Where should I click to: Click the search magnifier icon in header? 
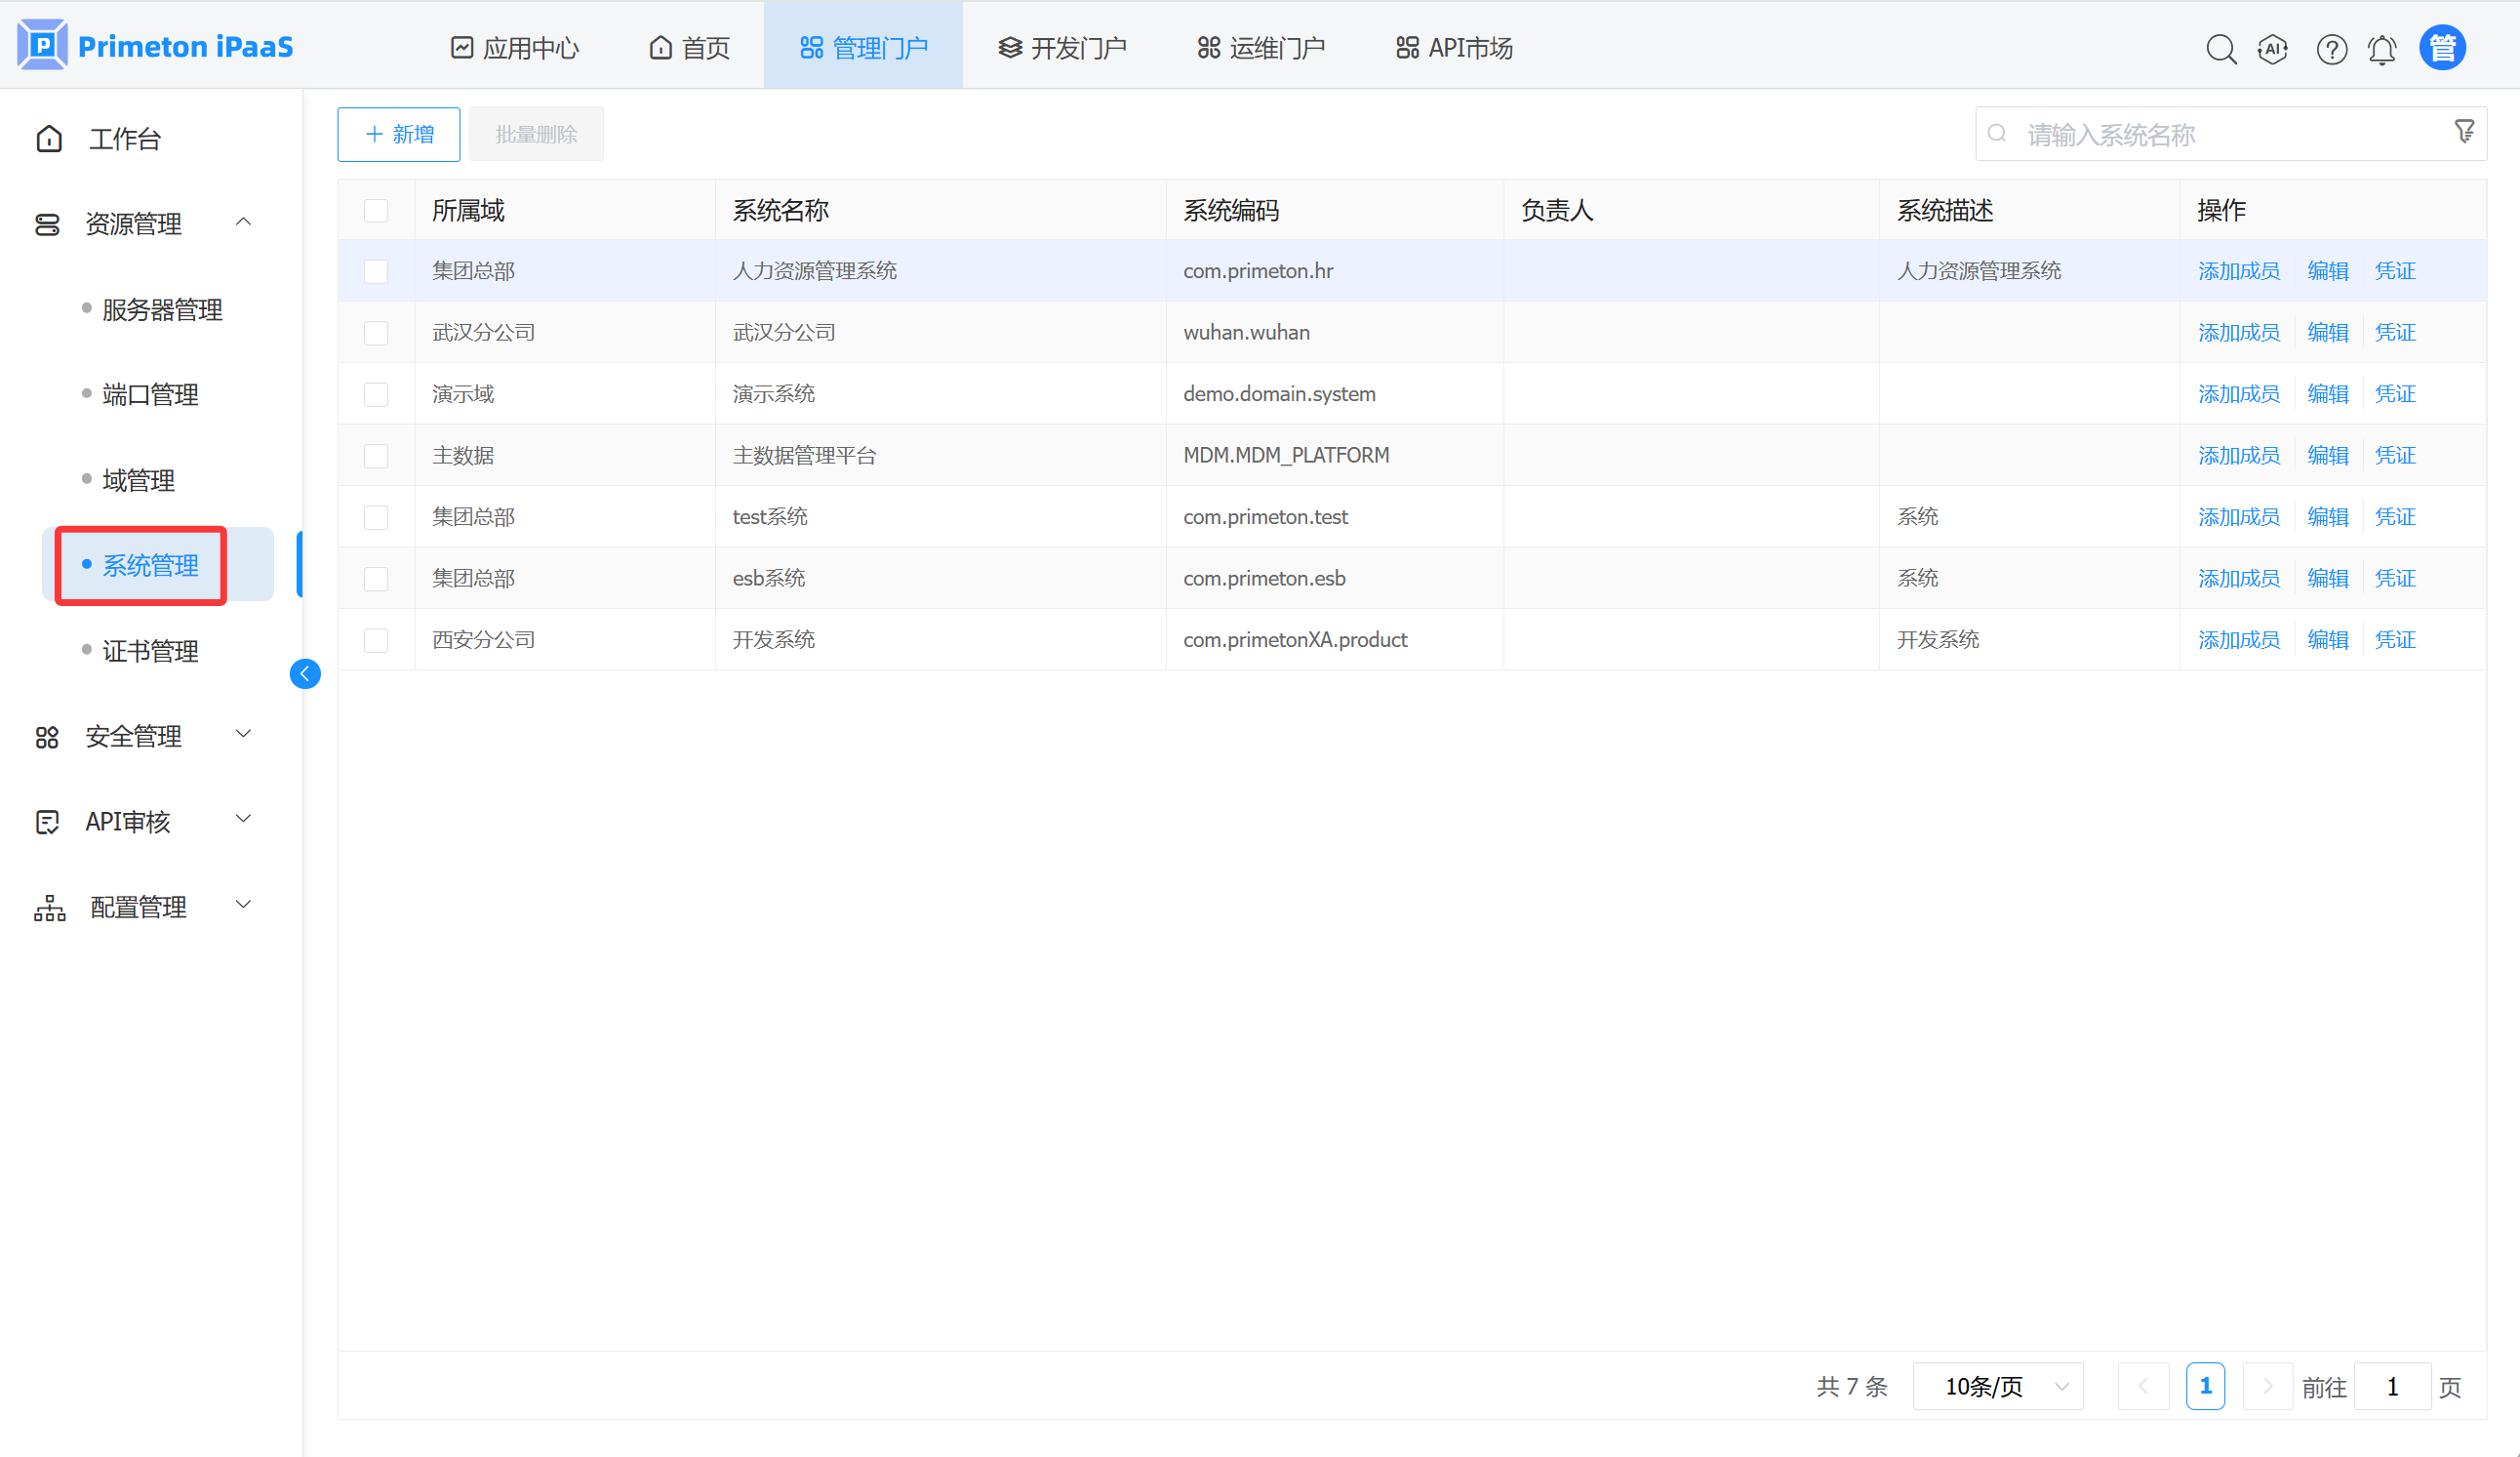click(x=2220, y=48)
